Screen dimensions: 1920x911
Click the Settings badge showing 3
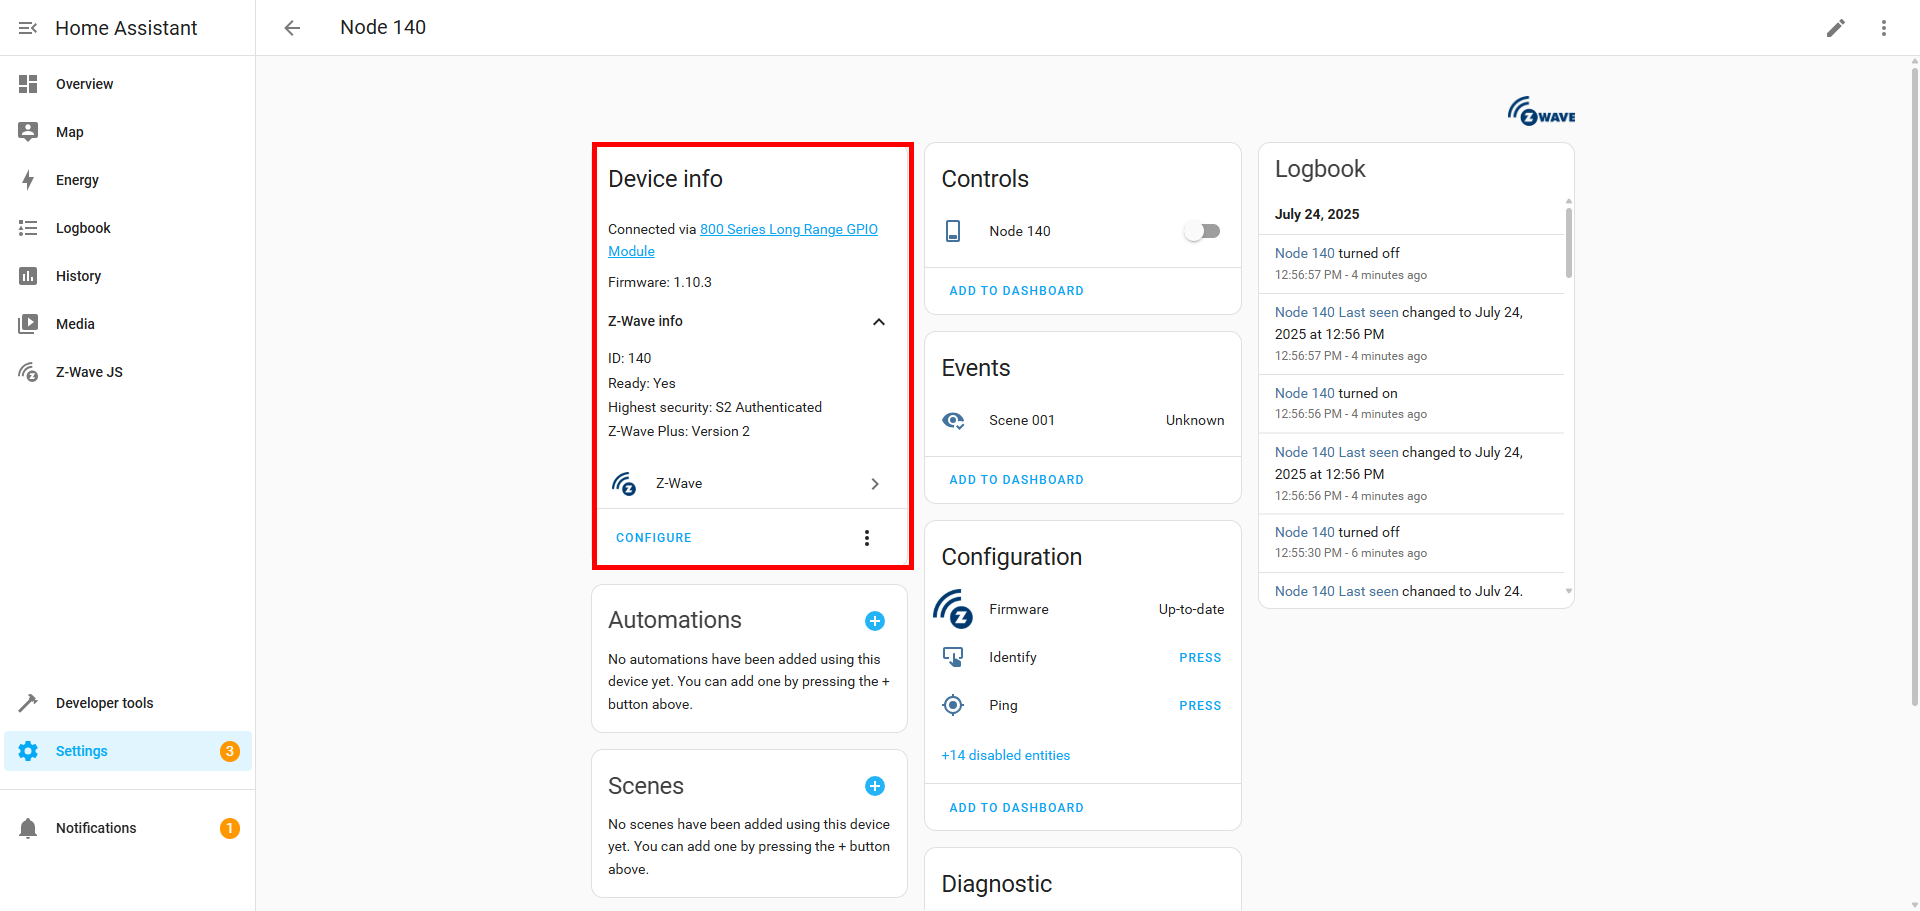[229, 751]
